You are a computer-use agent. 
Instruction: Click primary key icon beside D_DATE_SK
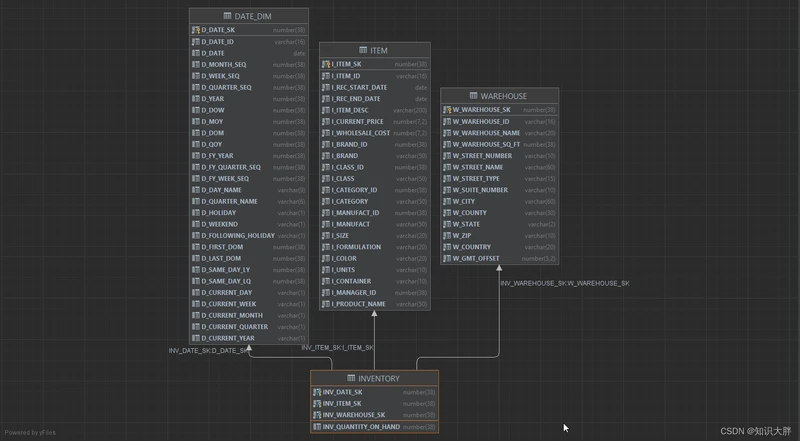click(x=196, y=30)
